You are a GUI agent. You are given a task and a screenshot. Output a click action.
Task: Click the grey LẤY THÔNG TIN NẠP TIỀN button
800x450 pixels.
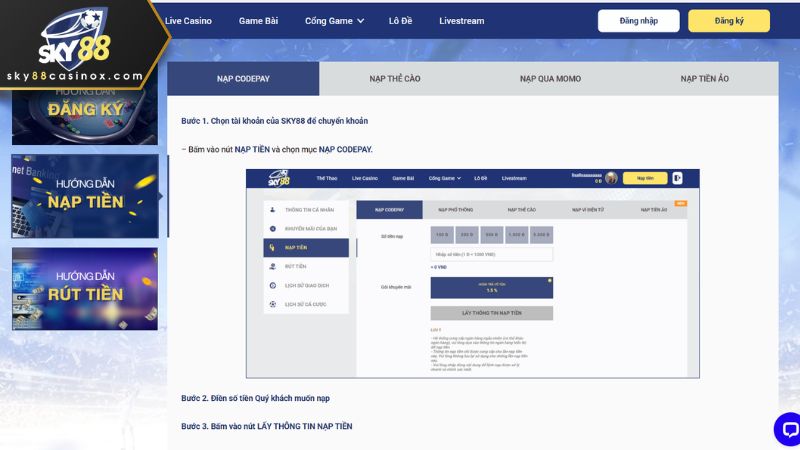(x=492, y=313)
